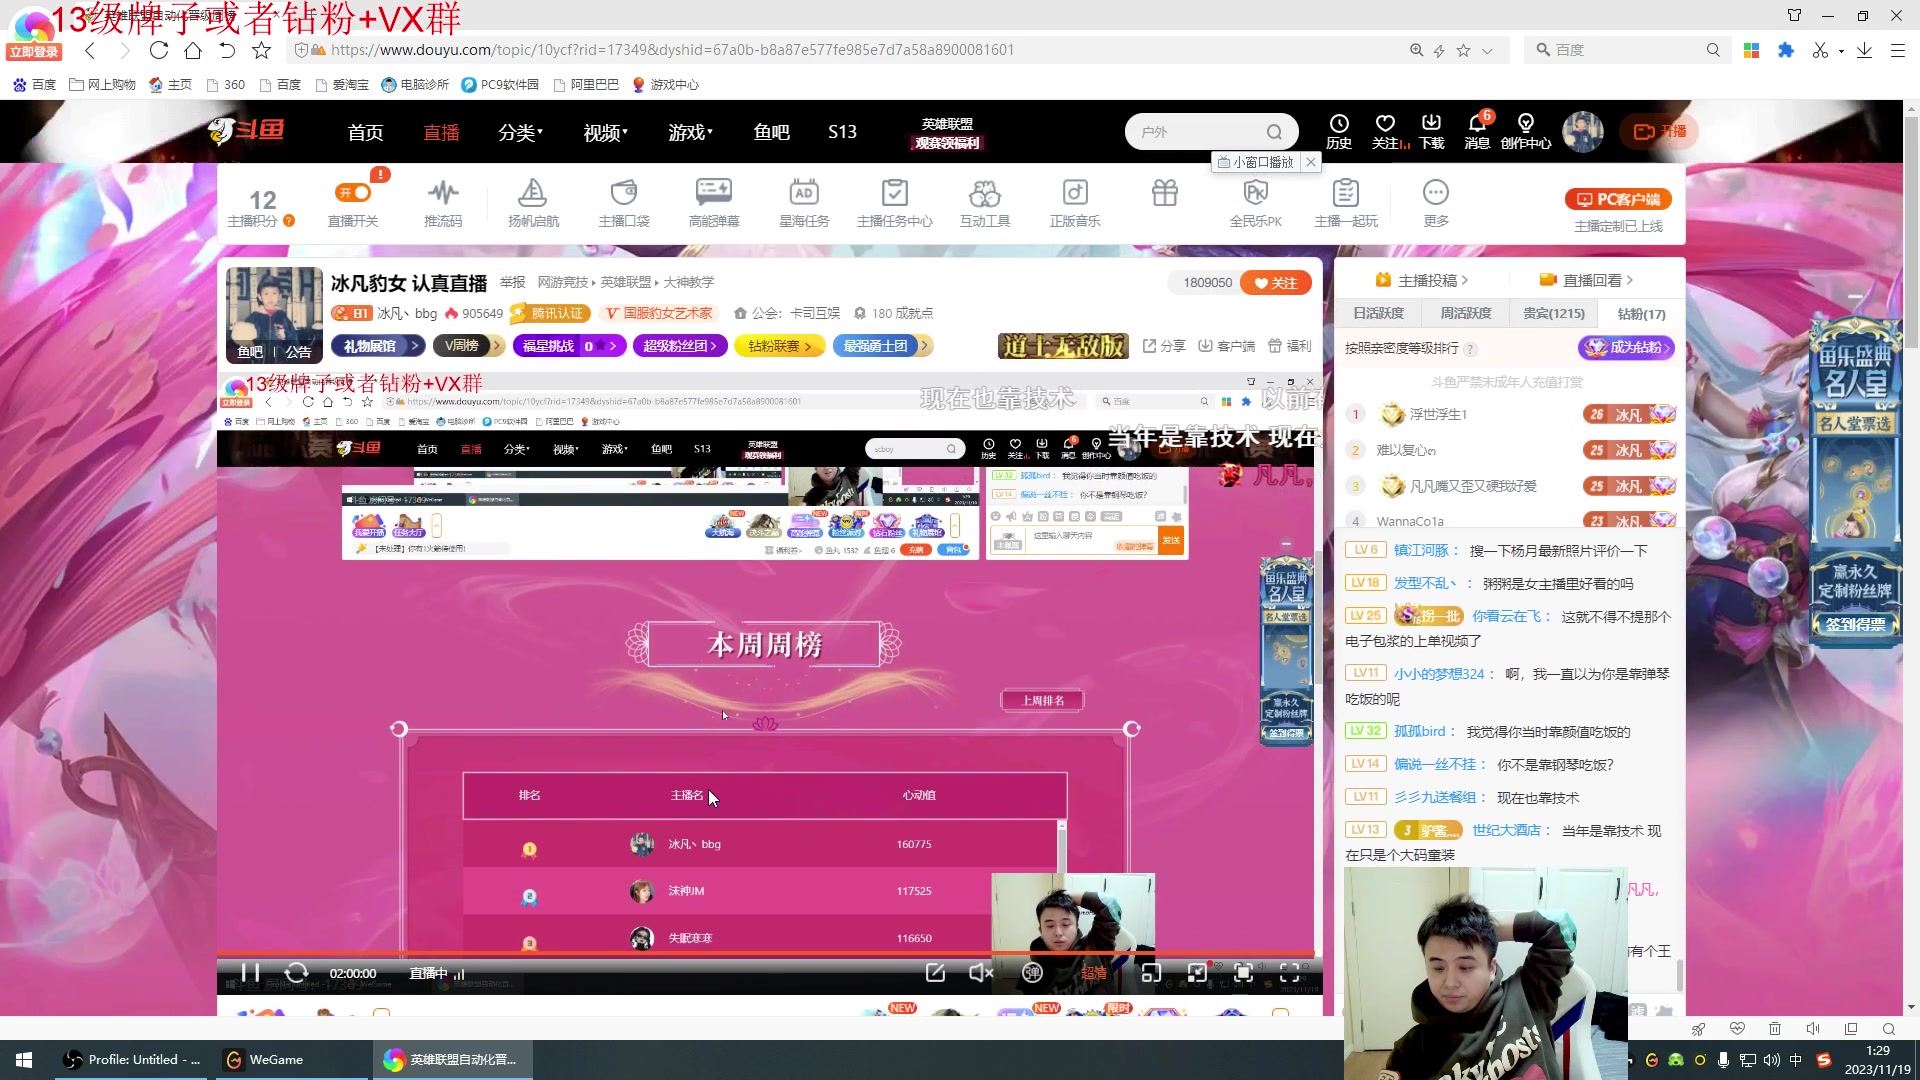
Task: Open the 鱼吧 nav item
Action: (771, 132)
